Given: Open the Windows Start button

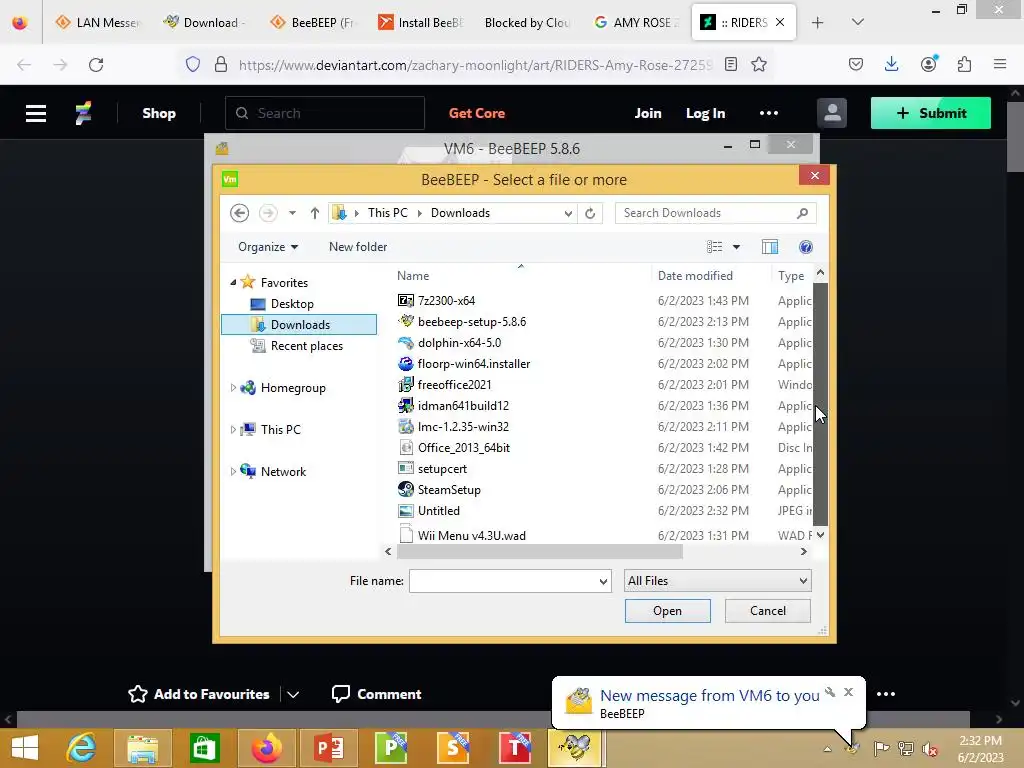Looking at the screenshot, I should pos(25,748).
